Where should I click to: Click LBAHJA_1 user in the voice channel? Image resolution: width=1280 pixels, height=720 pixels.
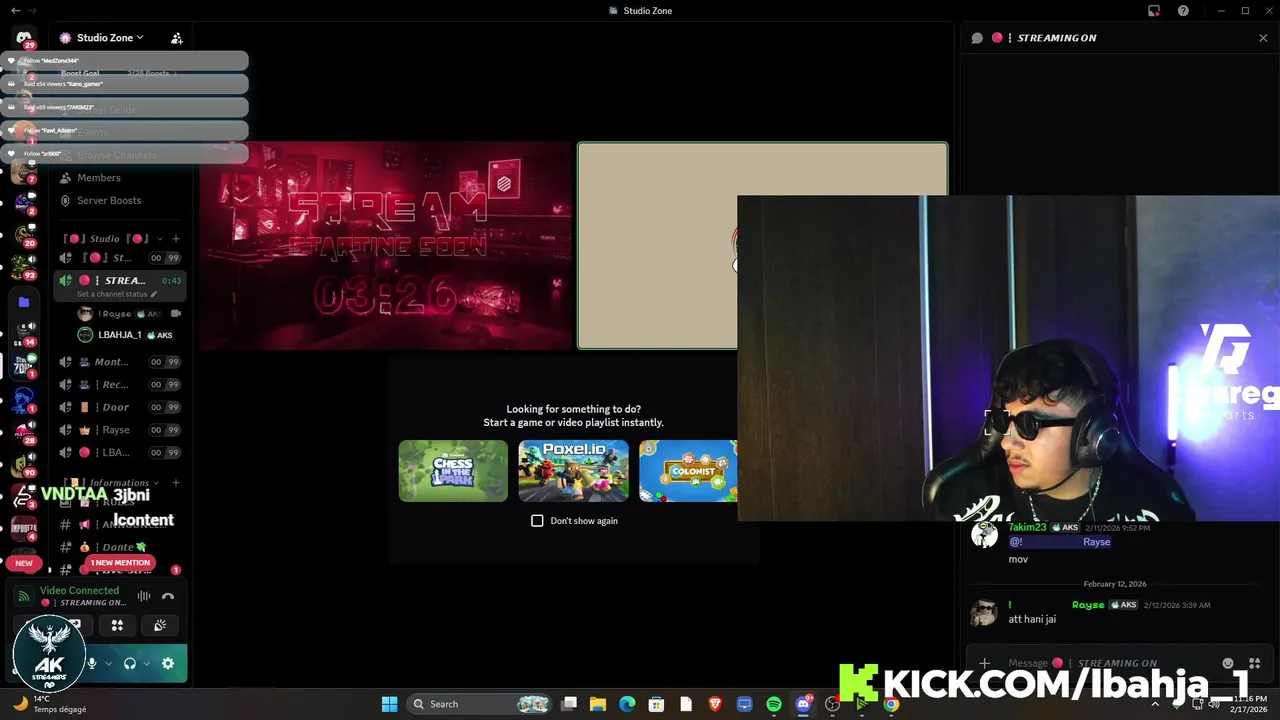[x=125, y=335]
